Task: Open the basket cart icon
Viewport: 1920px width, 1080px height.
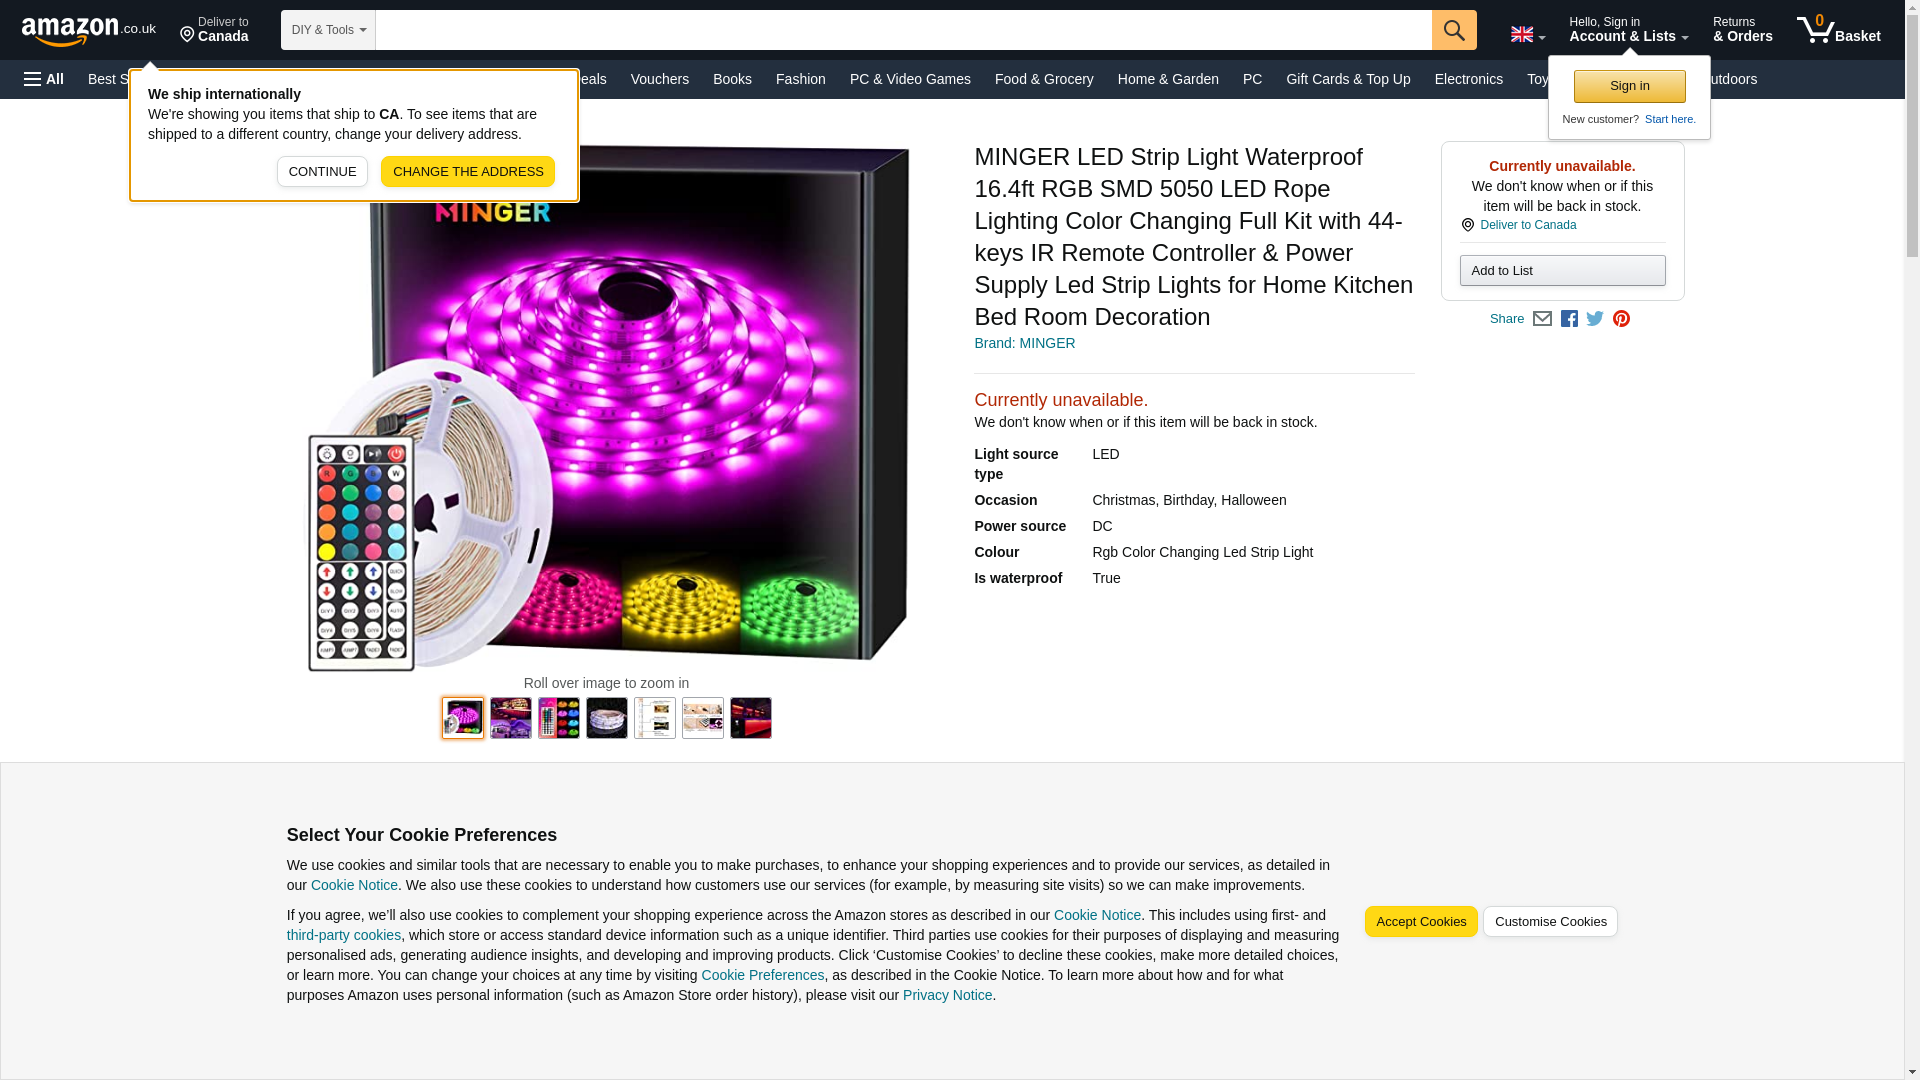Action: [x=1838, y=30]
